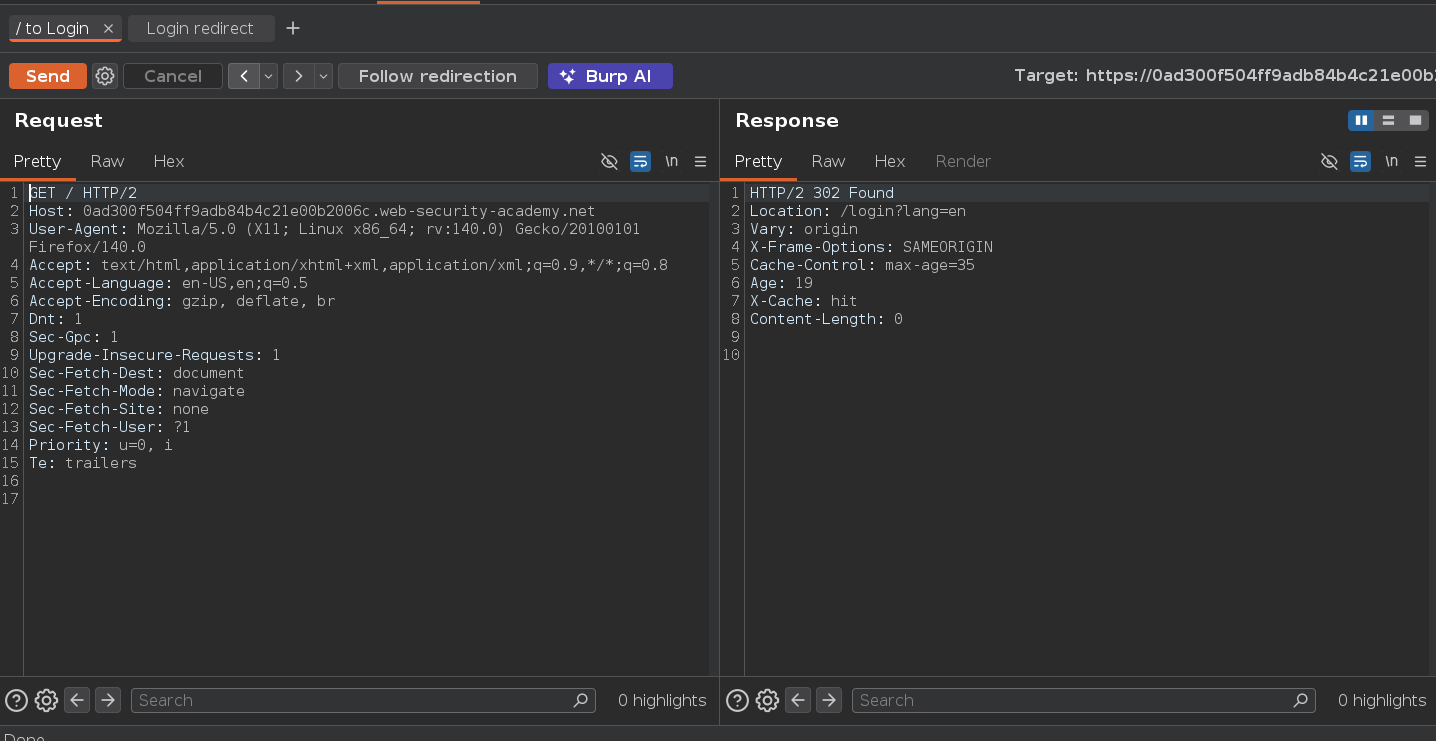Open Request search settings gear
The image size is (1436, 741).
click(46, 700)
